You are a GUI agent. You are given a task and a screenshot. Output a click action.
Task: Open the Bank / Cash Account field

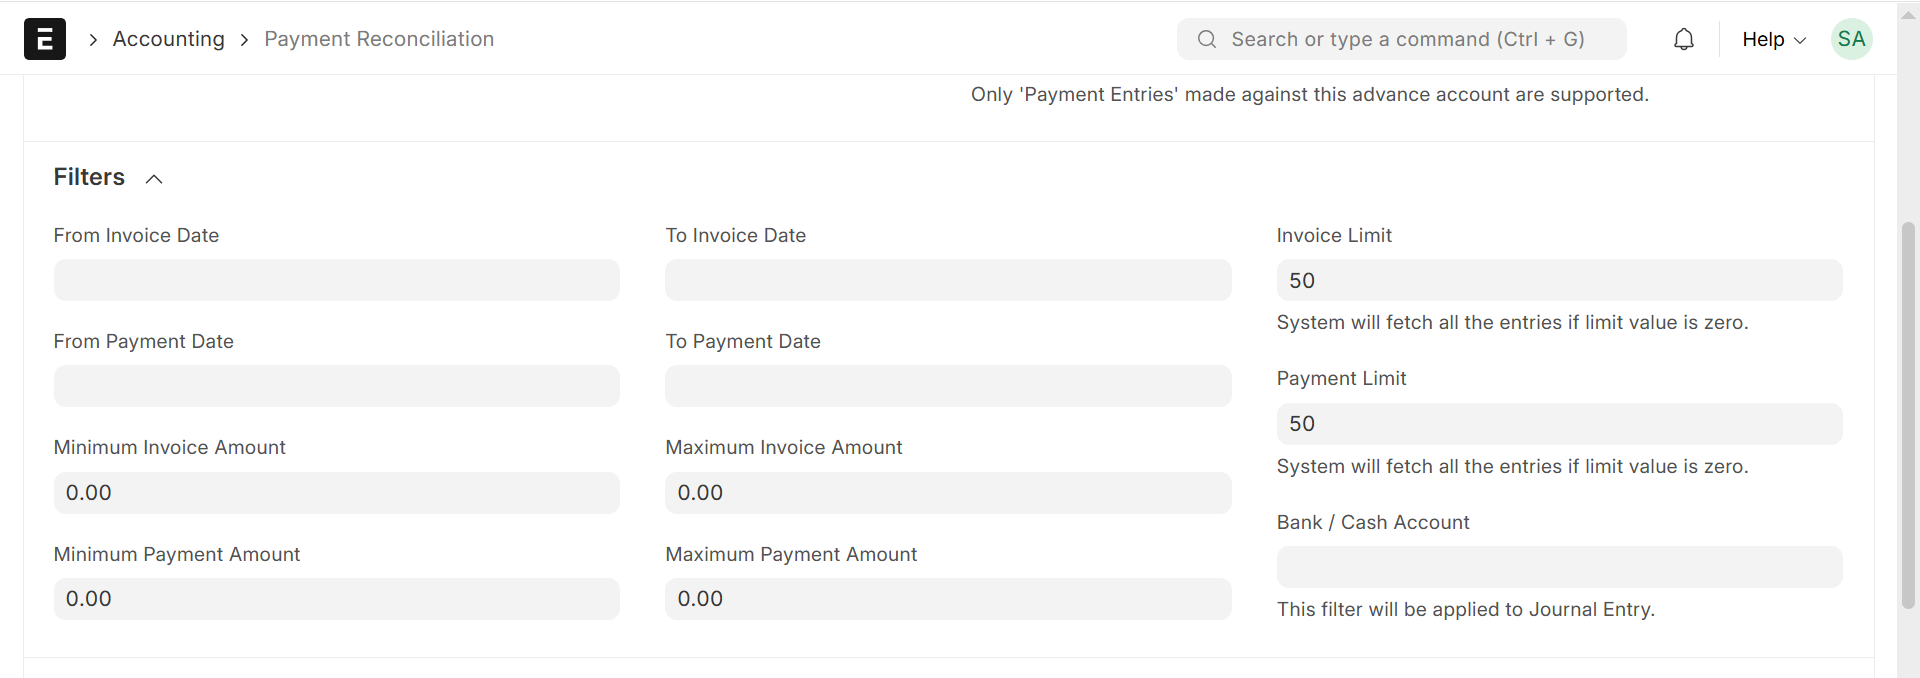(x=1558, y=567)
